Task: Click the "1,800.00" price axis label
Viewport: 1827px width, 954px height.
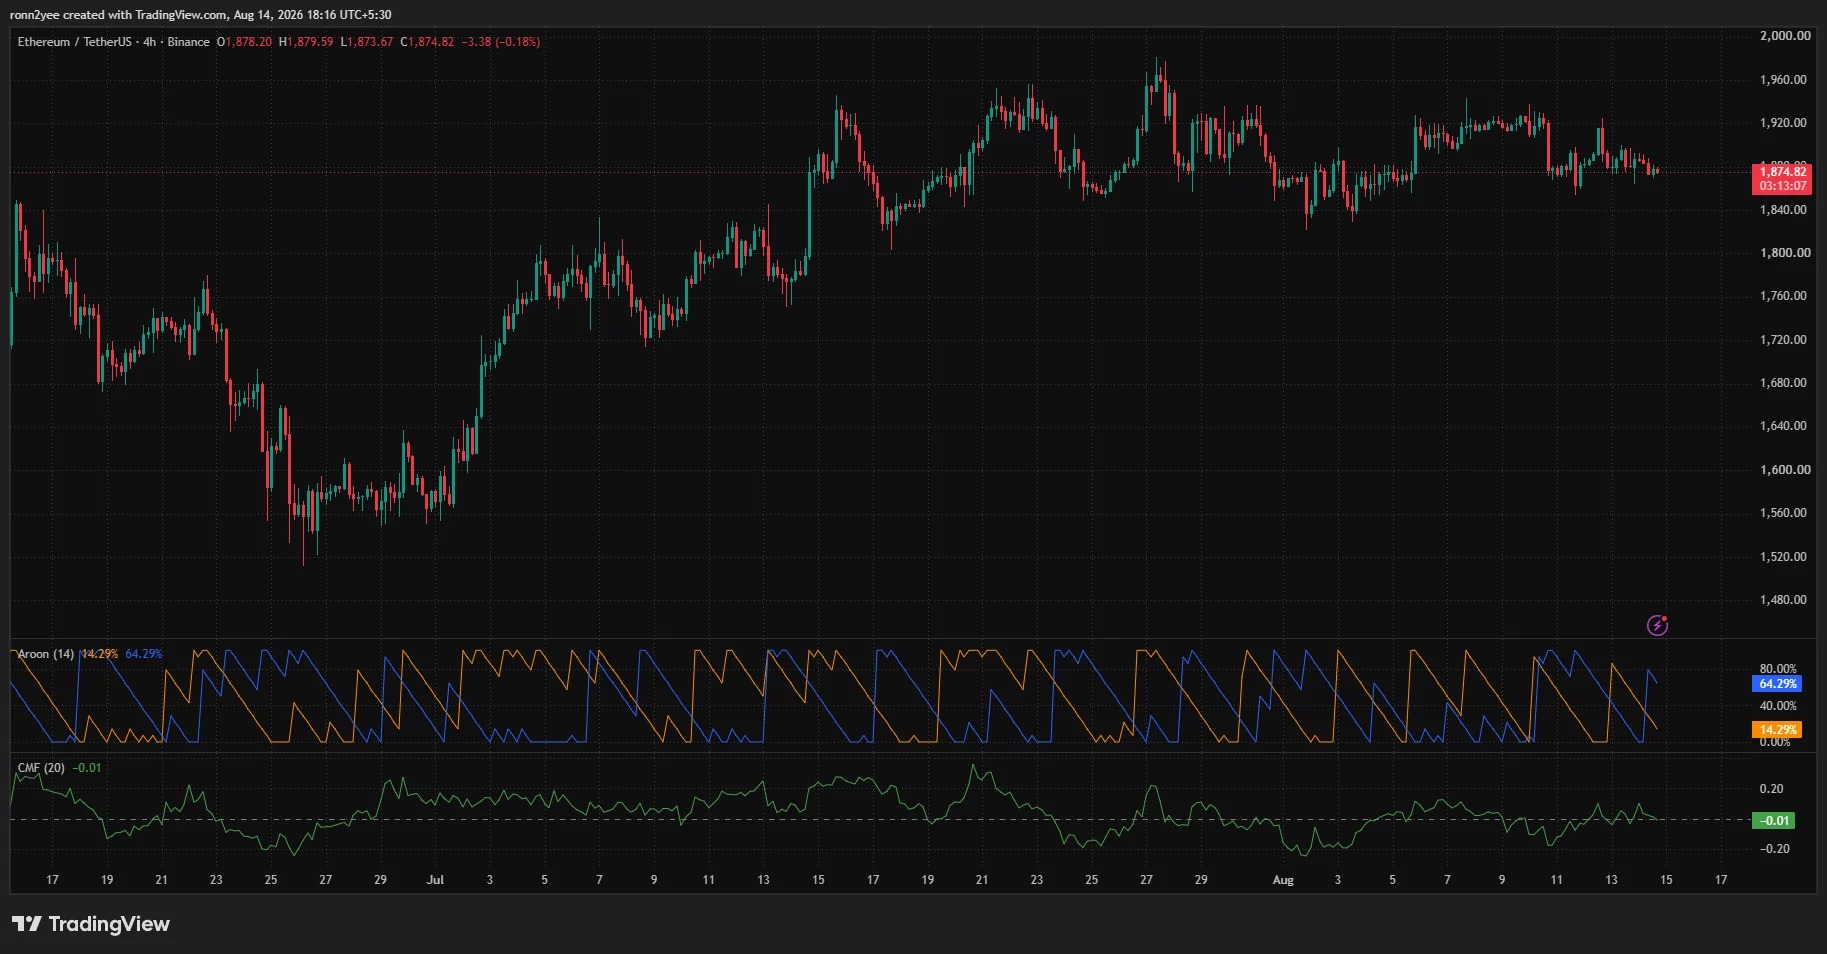Action: point(1785,253)
